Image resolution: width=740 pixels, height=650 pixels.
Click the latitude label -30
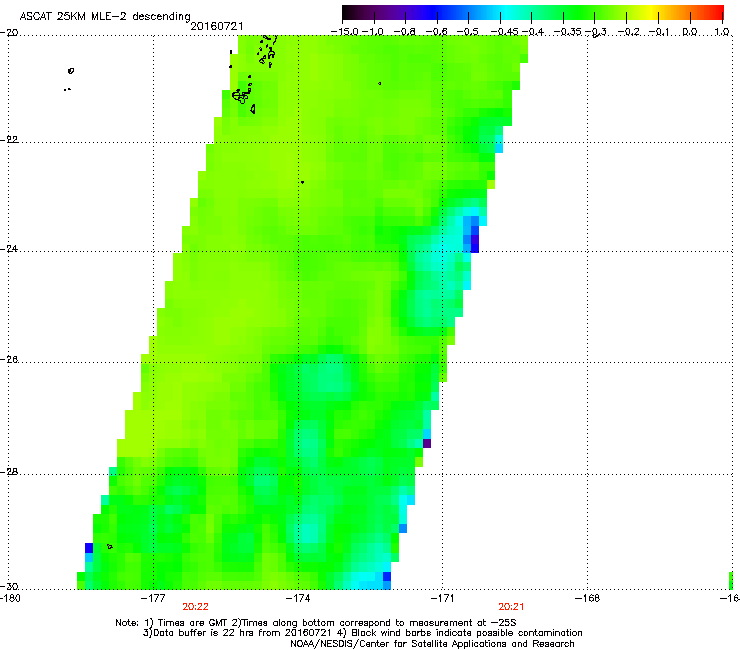pyautogui.click(x=9, y=586)
